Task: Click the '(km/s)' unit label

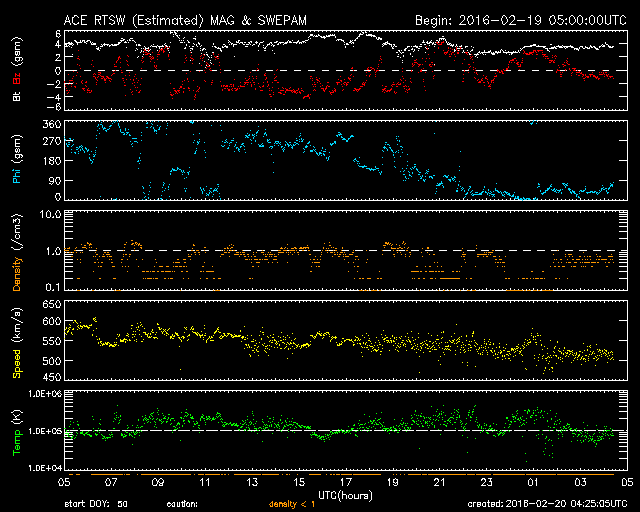Action: 17,325
